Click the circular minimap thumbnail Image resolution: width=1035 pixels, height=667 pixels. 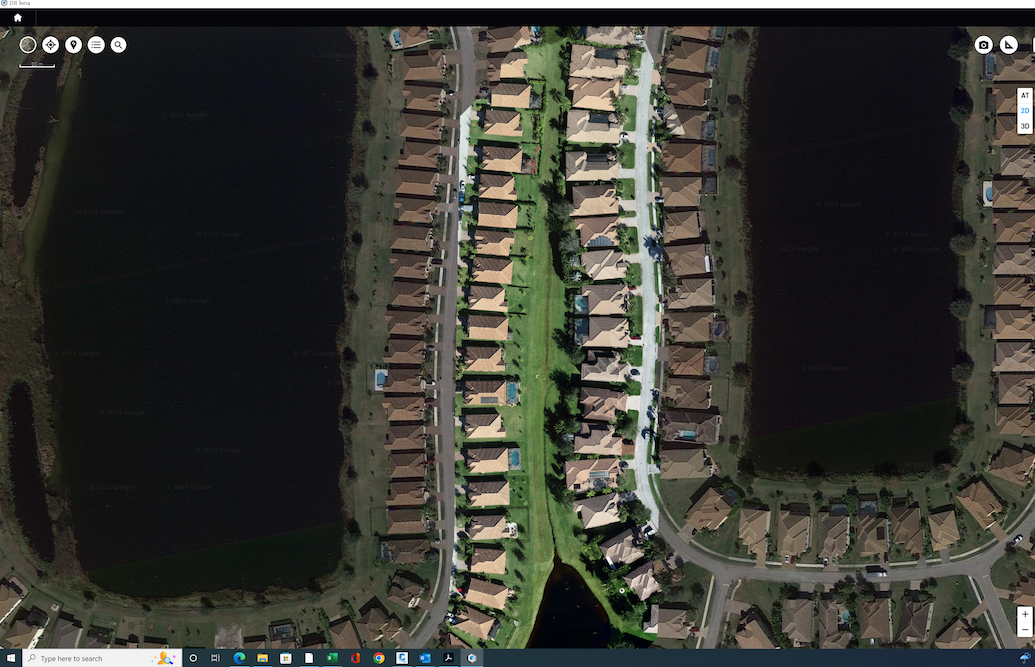click(28, 44)
